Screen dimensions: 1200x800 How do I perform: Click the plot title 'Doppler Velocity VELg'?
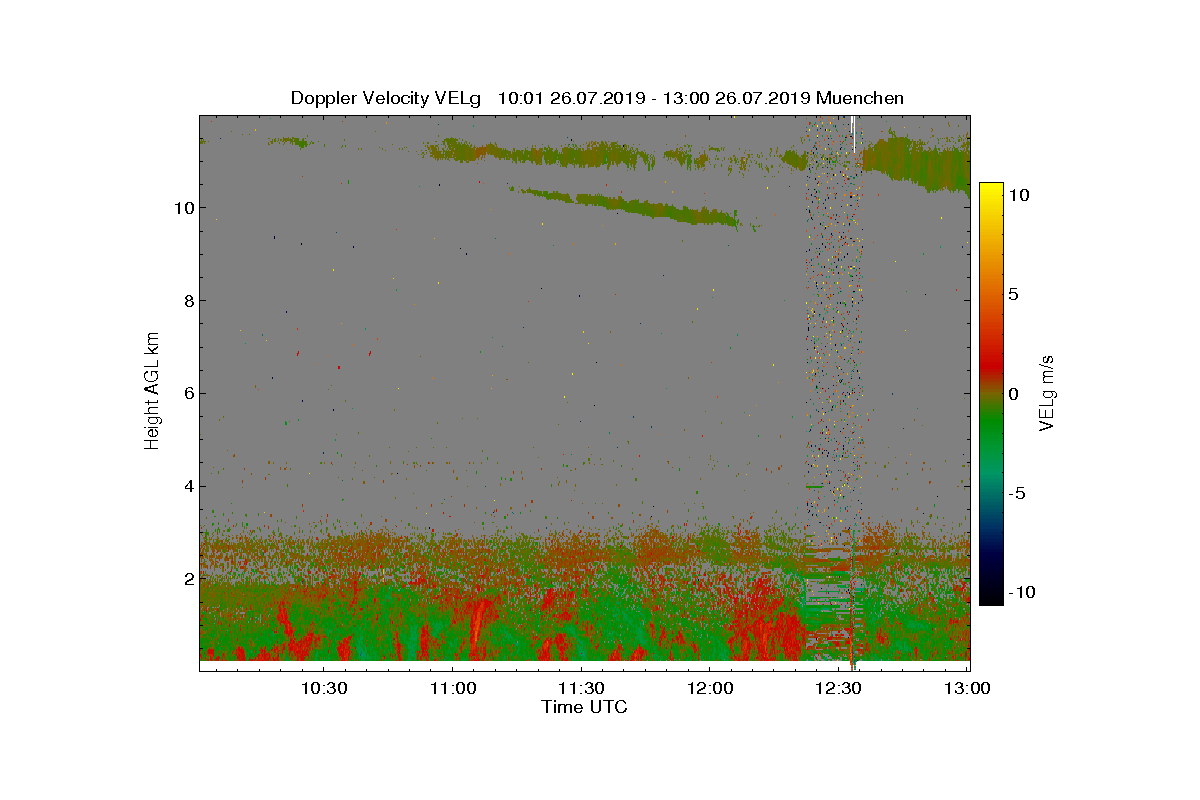[x=385, y=98]
